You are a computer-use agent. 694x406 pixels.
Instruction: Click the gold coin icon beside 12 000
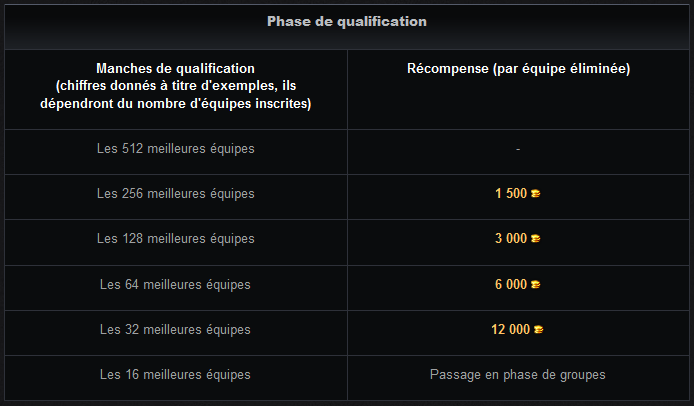tap(538, 329)
